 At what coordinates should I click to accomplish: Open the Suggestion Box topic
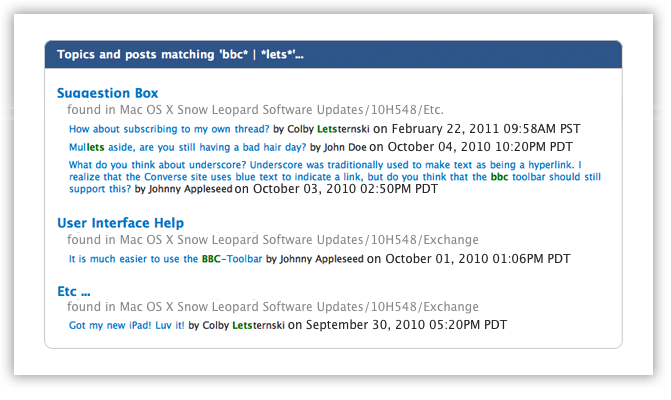[x=107, y=93]
